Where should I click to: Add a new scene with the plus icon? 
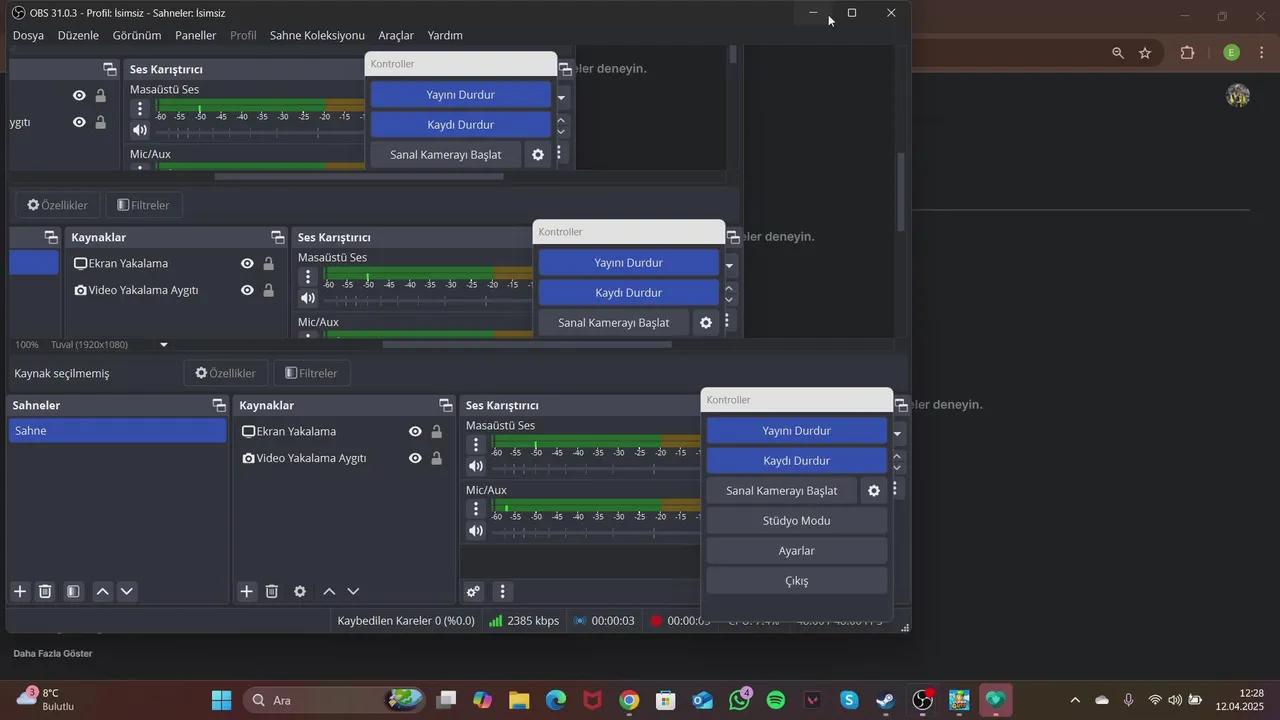point(20,591)
